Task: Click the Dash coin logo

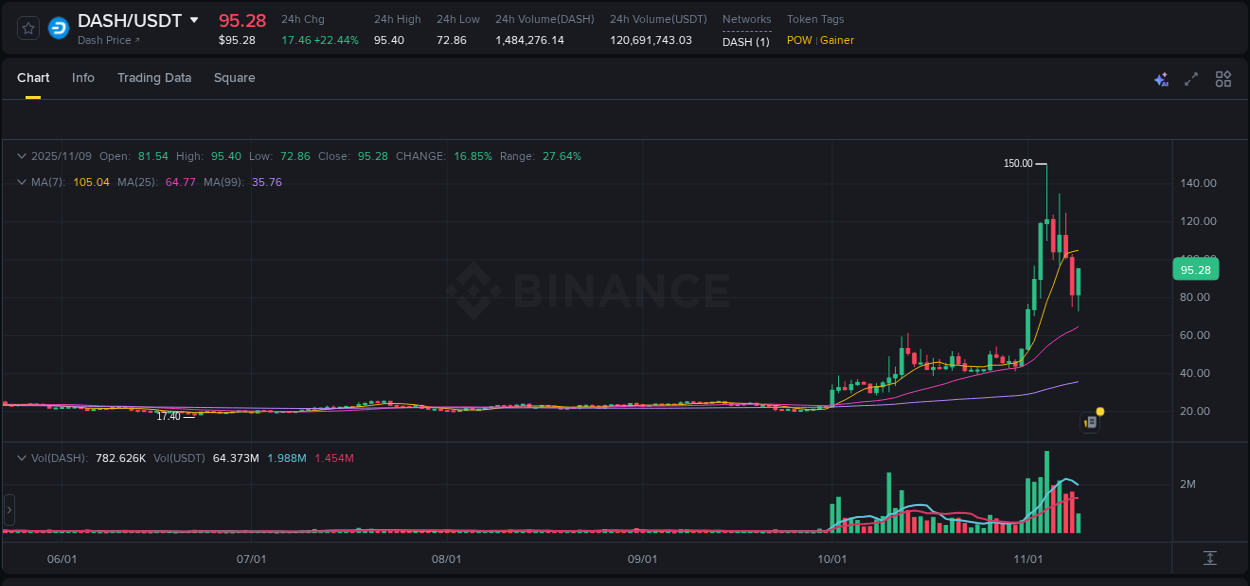Action: [58, 27]
